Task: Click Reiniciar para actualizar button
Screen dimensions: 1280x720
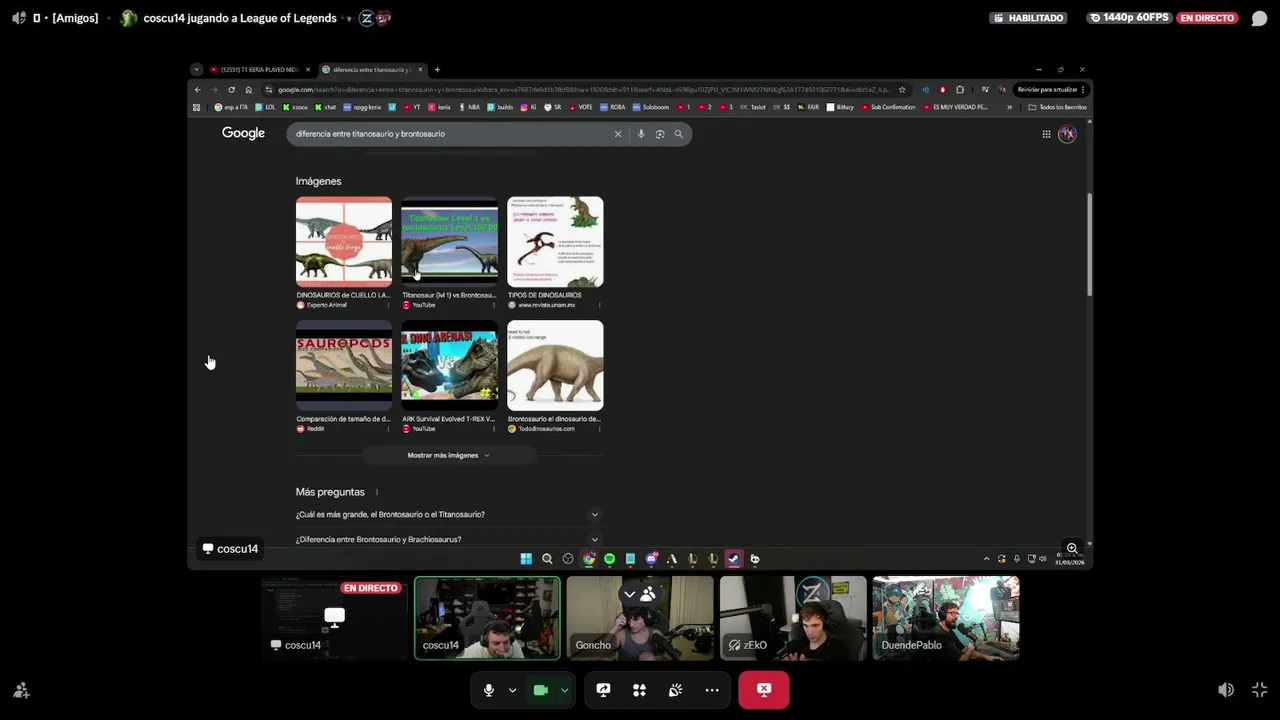Action: click(x=1051, y=90)
